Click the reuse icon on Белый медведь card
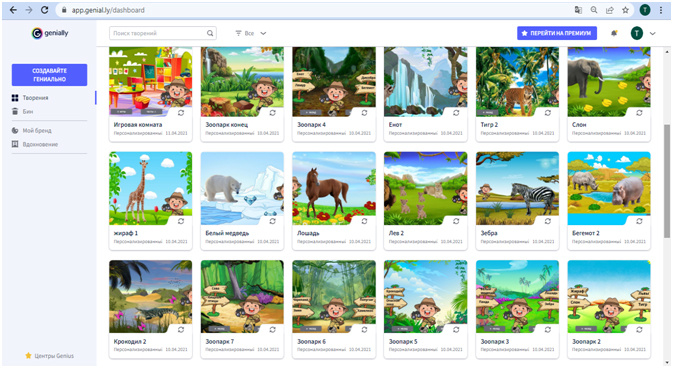 (273, 221)
